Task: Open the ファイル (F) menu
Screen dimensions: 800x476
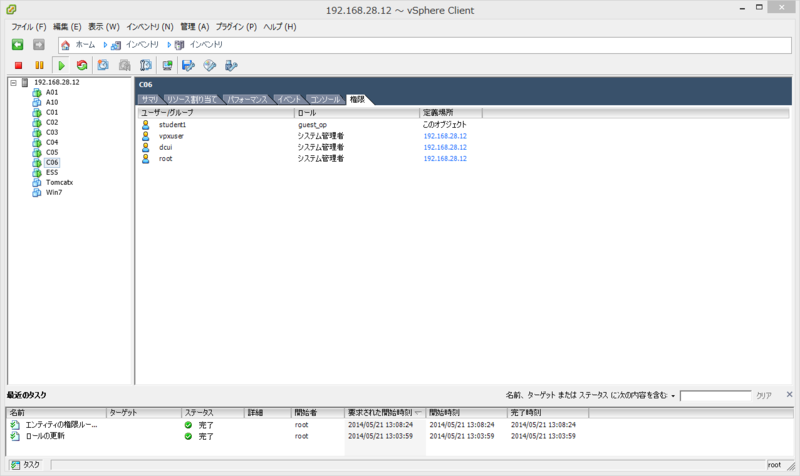Action: coord(29,27)
